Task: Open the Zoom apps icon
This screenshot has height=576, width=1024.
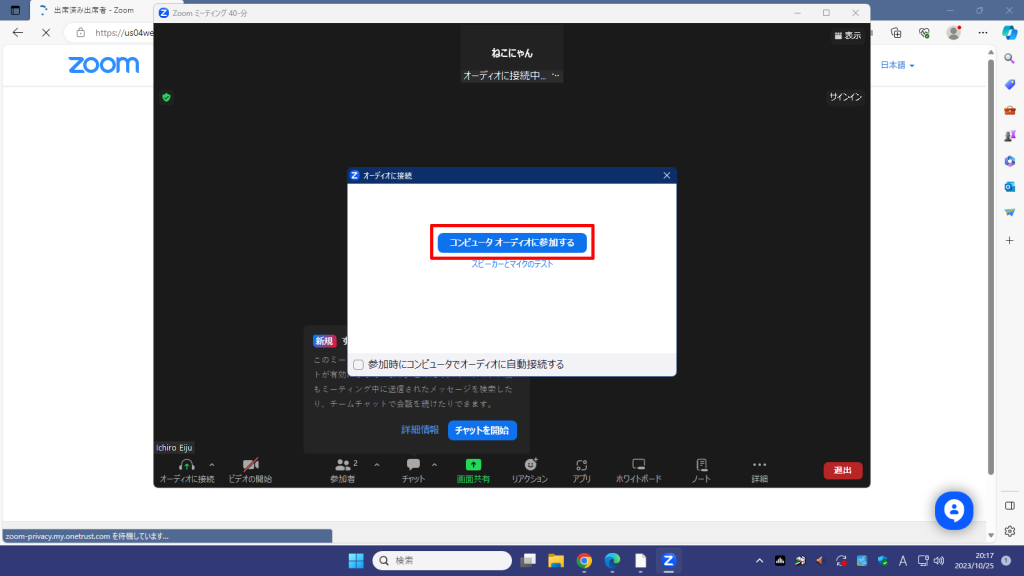Action: [x=581, y=465]
